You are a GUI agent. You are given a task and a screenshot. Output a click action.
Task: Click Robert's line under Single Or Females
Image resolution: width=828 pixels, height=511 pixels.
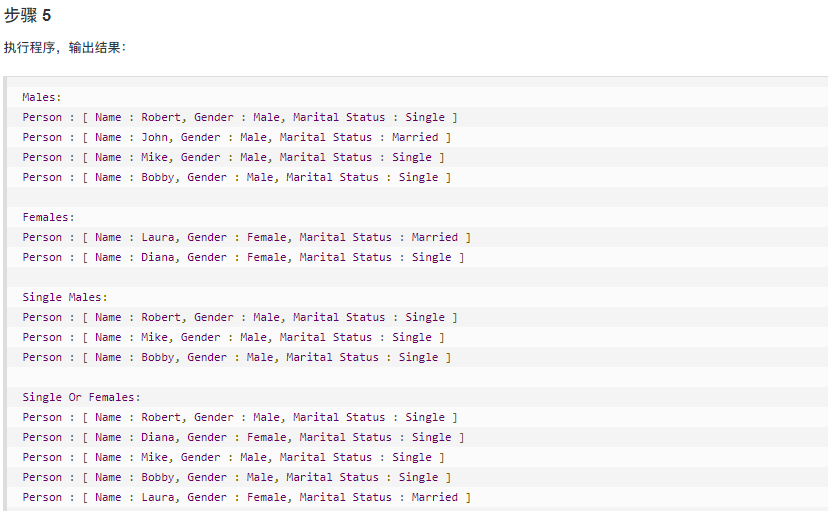pyautogui.click(x=240, y=417)
